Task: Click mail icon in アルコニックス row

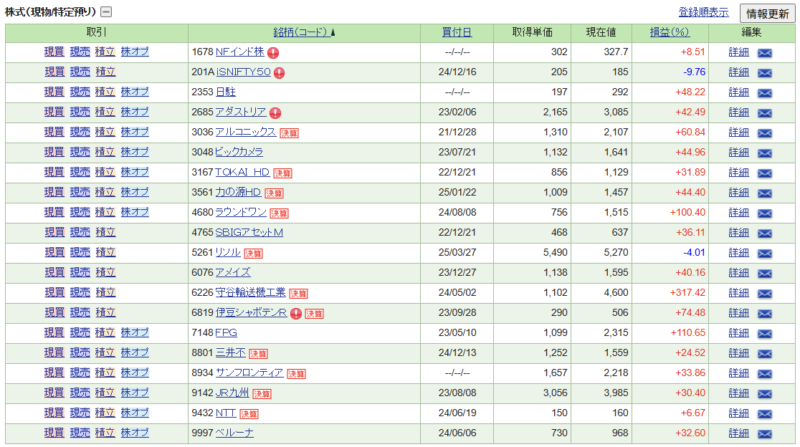Action: [x=764, y=133]
